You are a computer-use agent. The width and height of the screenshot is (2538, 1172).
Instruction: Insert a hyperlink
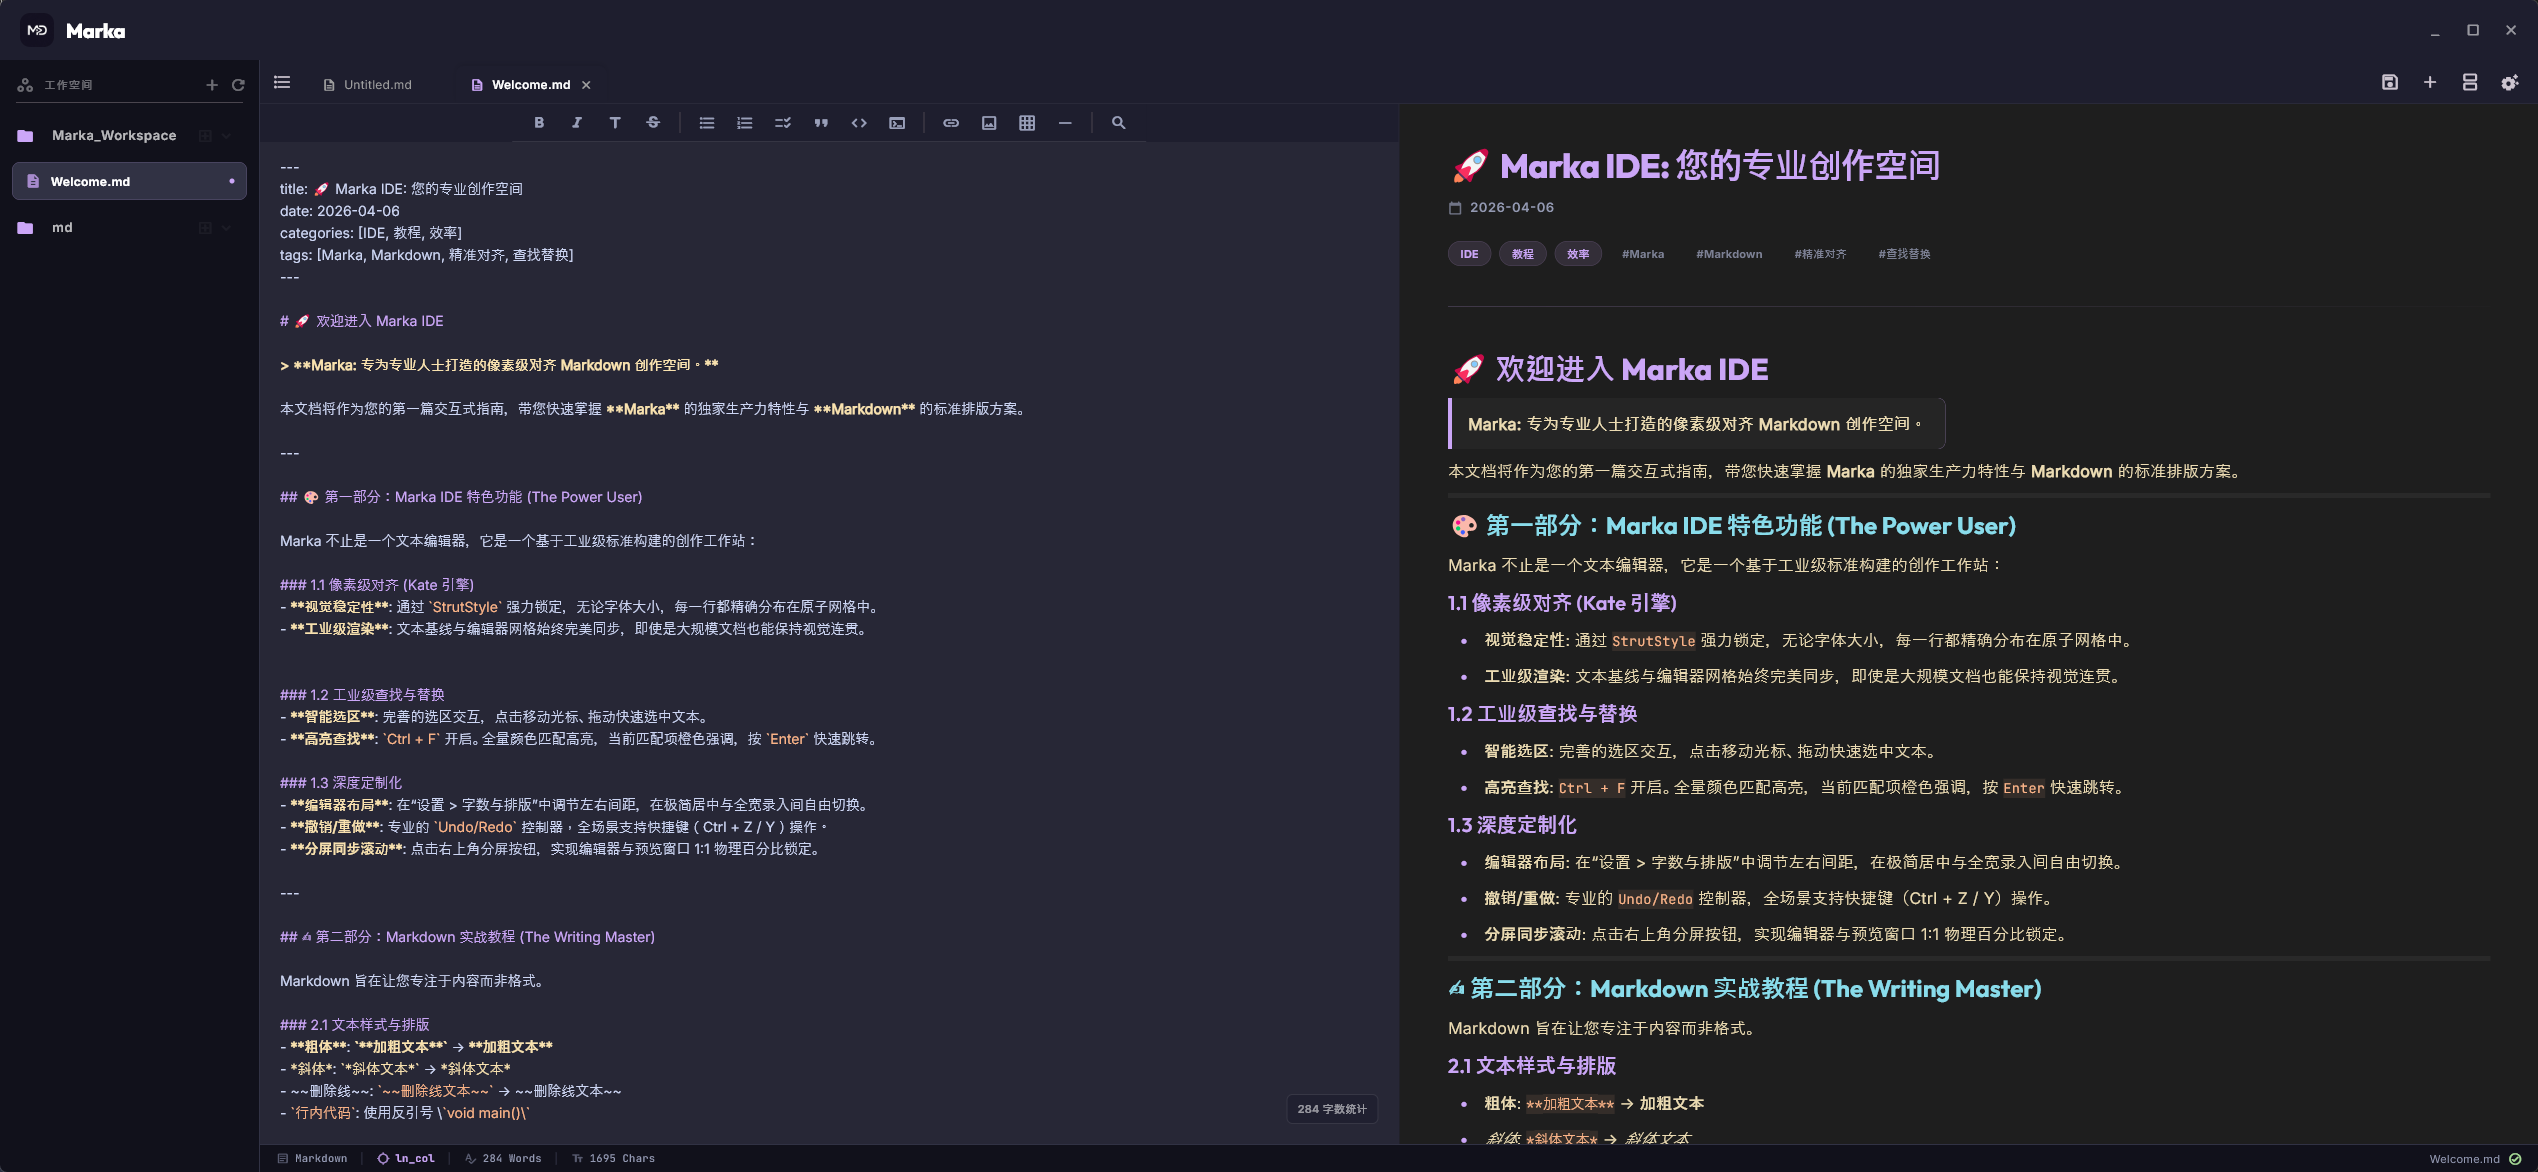tap(951, 123)
